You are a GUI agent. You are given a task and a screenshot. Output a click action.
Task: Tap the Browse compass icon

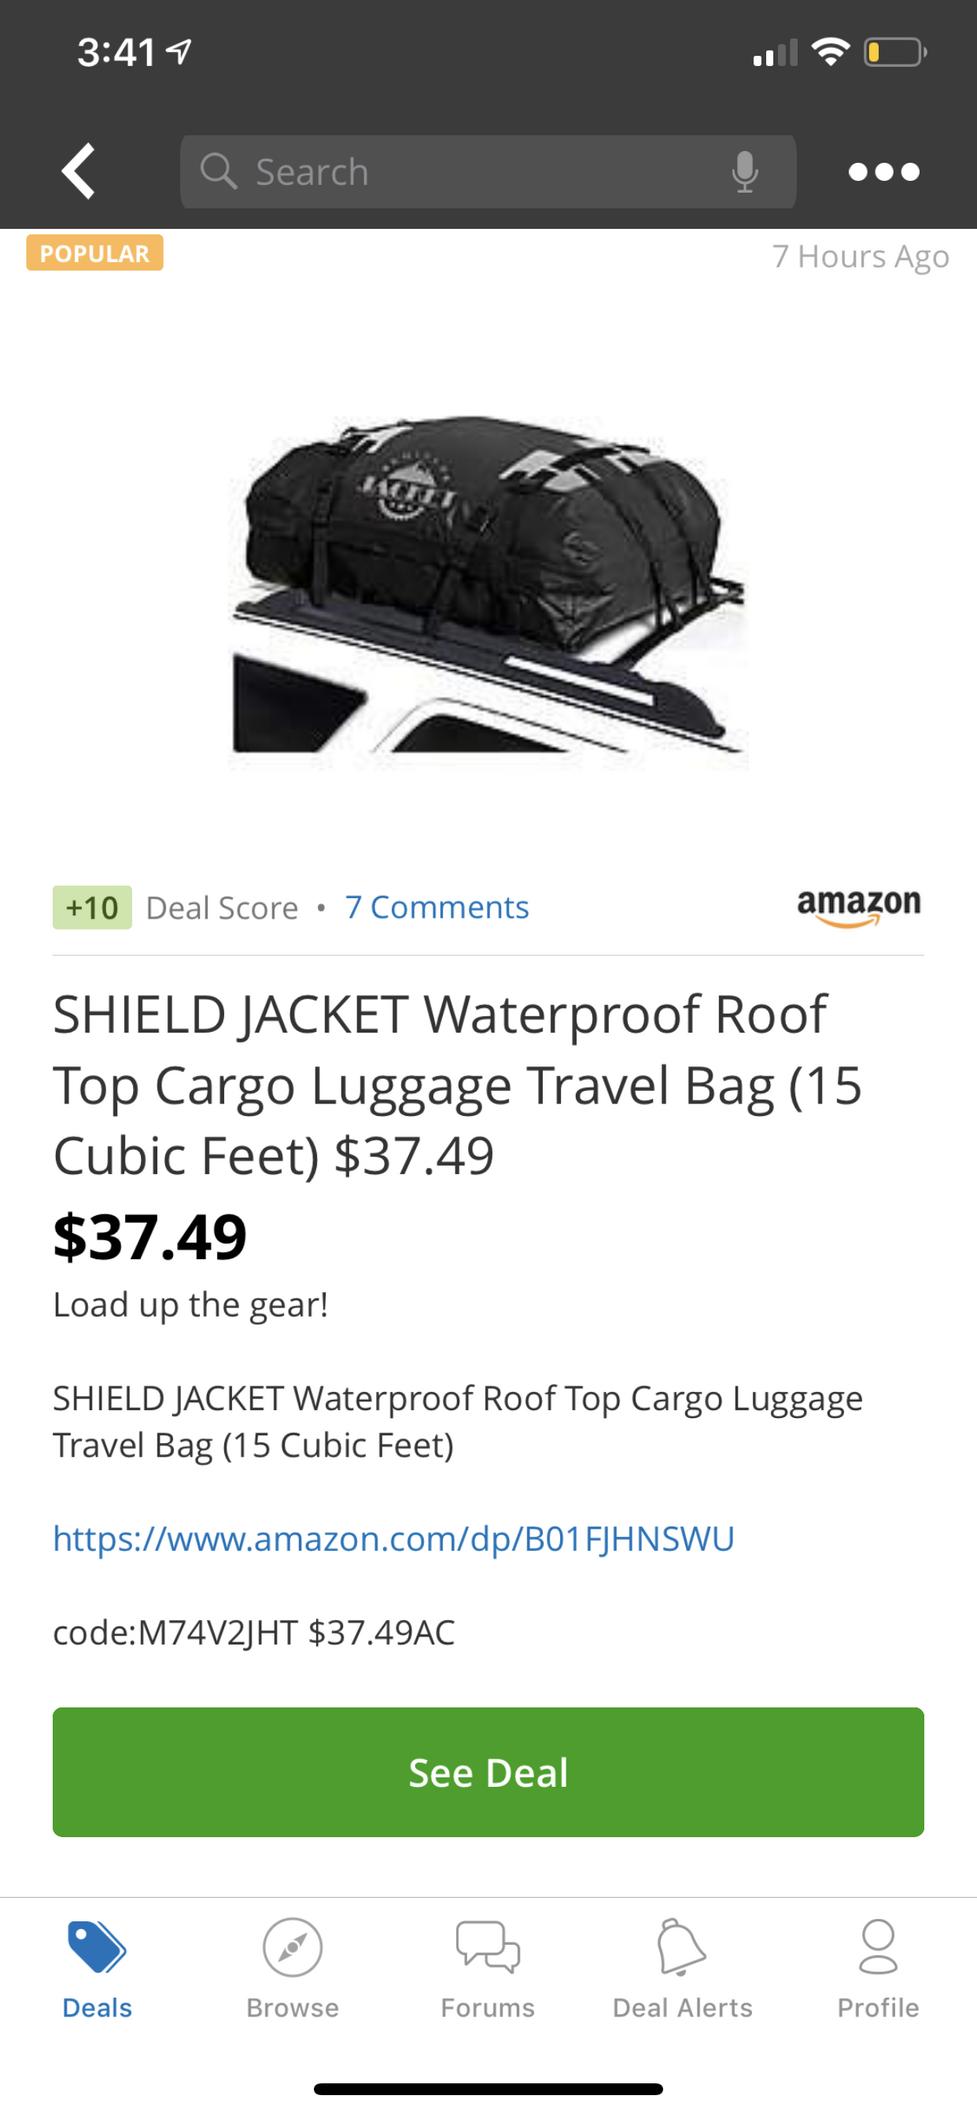[292, 1947]
